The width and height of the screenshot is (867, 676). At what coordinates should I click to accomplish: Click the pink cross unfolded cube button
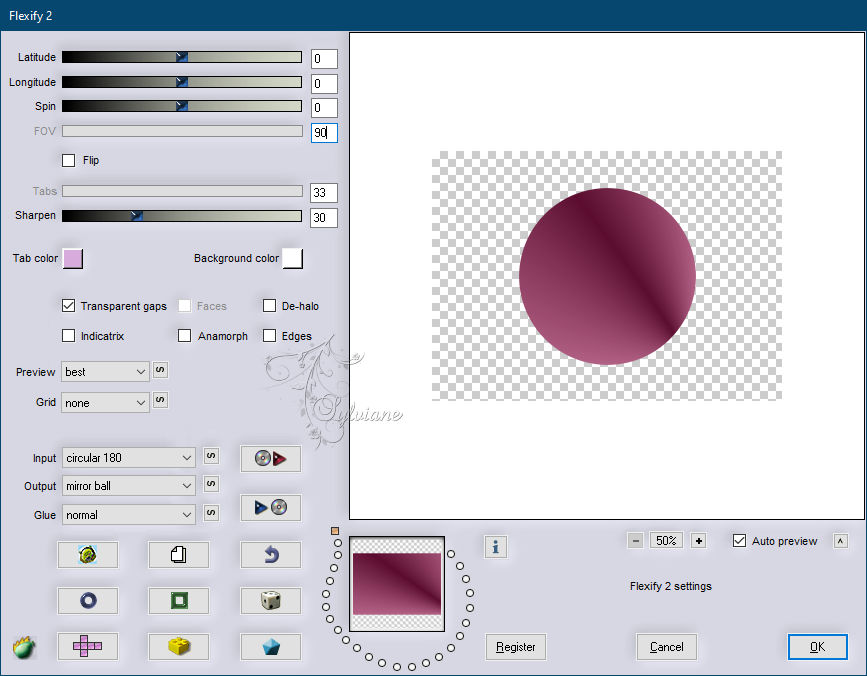87,646
